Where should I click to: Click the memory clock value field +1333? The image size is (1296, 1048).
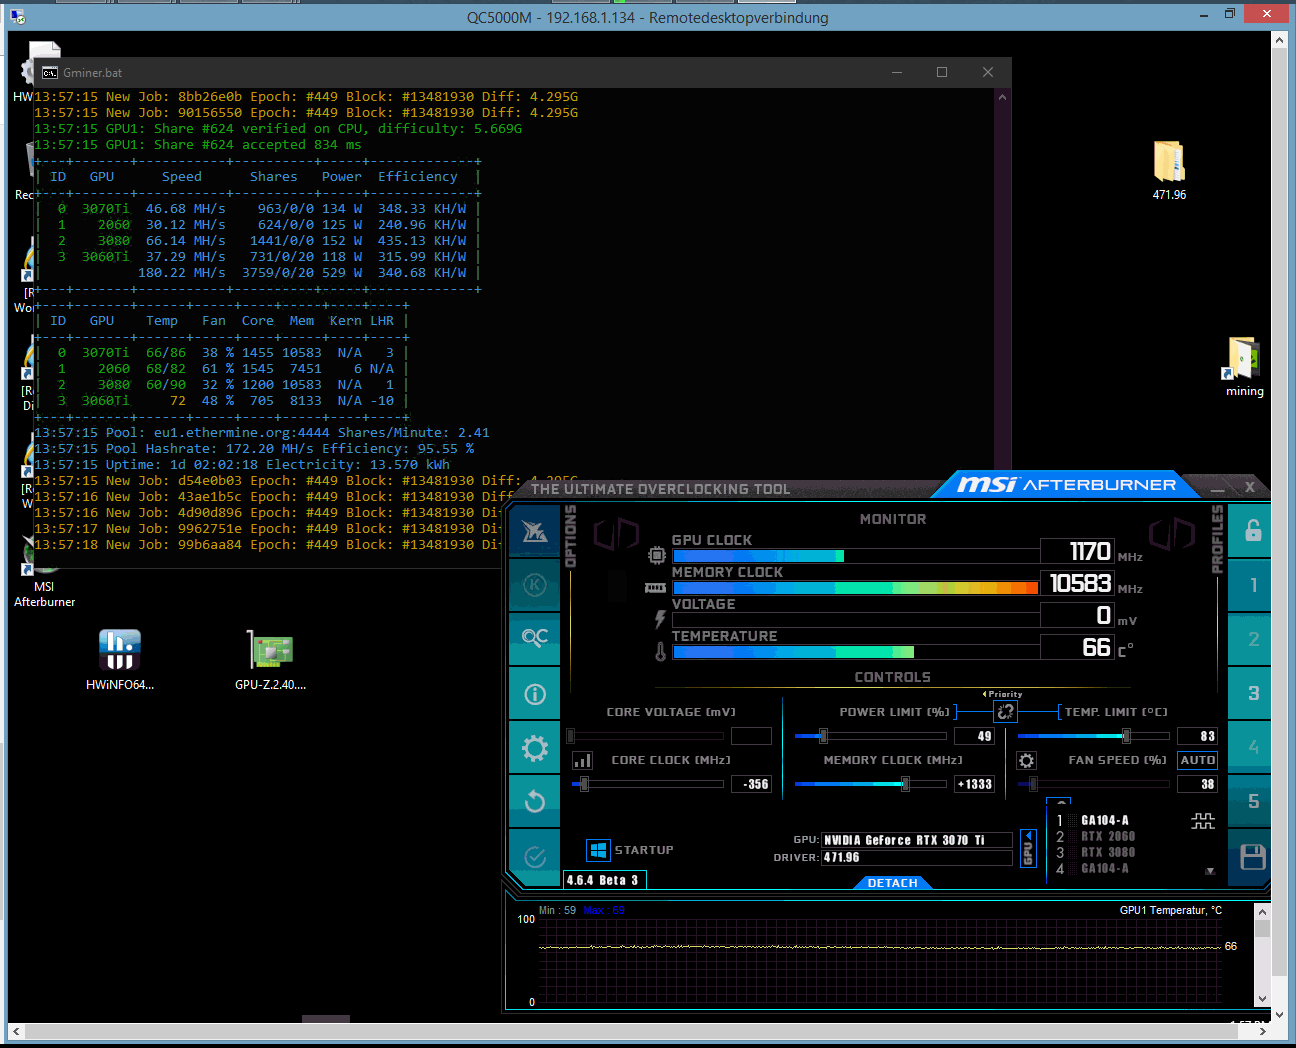pyautogui.click(x=975, y=784)
